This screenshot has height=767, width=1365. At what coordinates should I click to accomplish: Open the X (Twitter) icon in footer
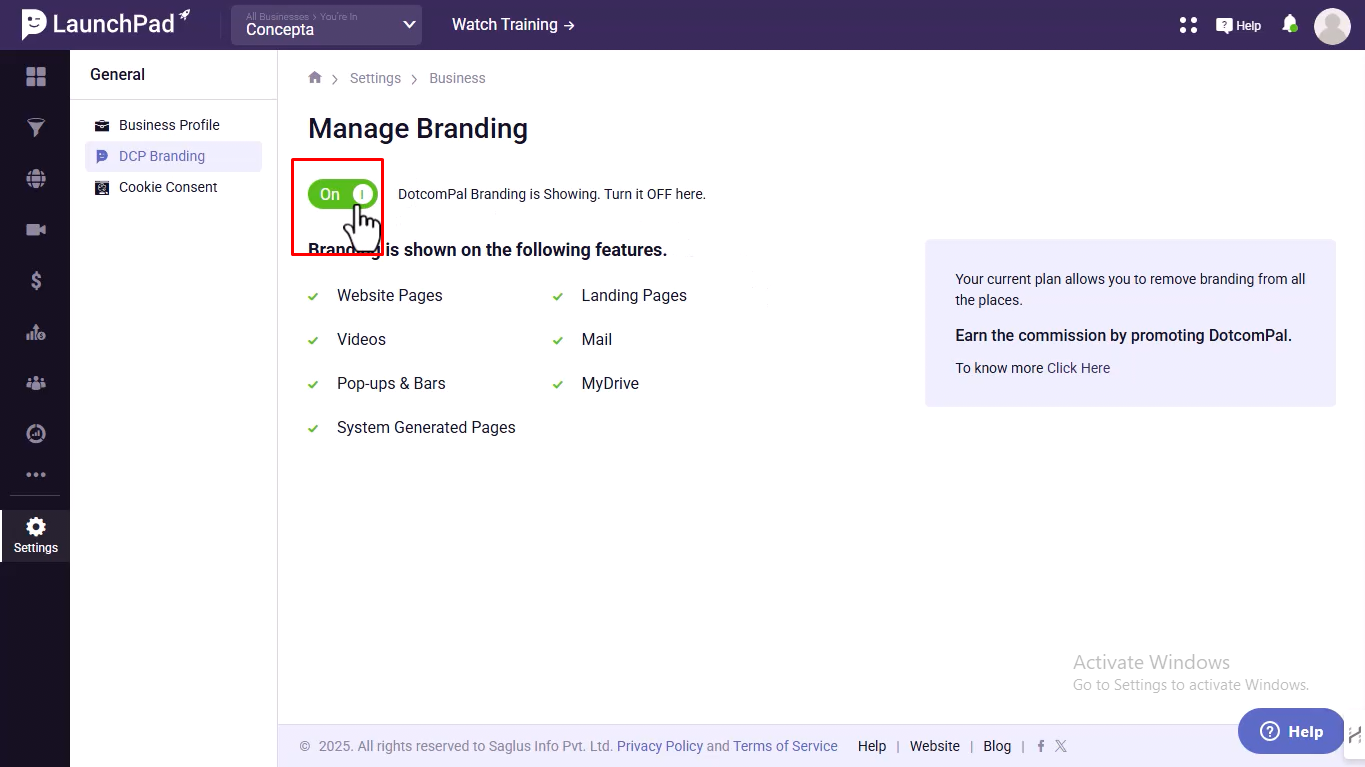point(1061,746)
